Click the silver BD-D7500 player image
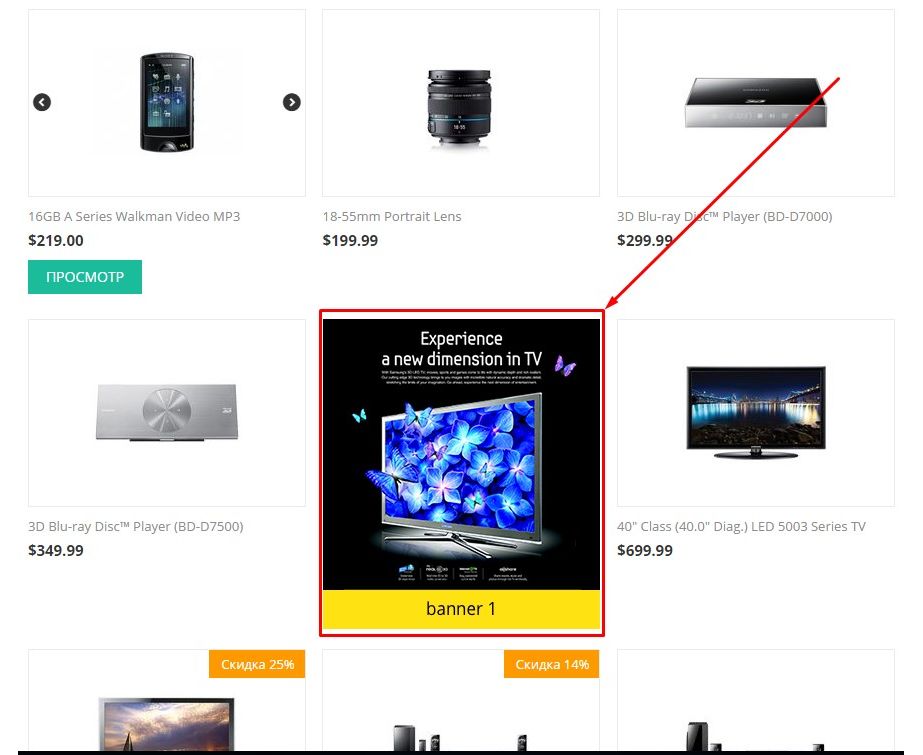The height and width of the screenshot is (755, 923). [x=167, y=413]
